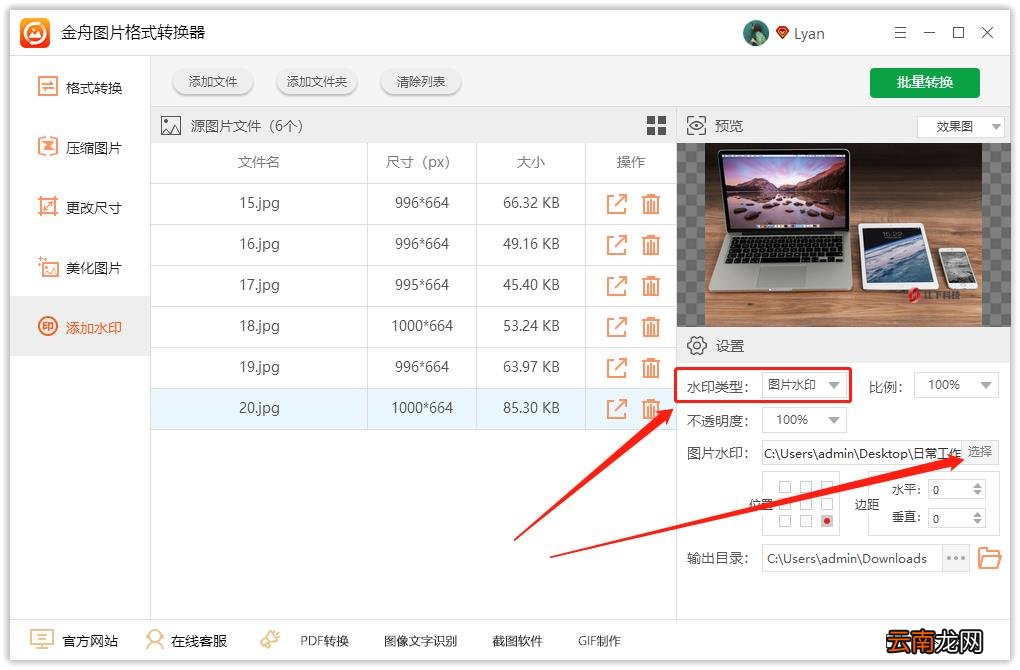Select the 20.jpg file row
The image size is (1020, 670).
coord(413,409)
